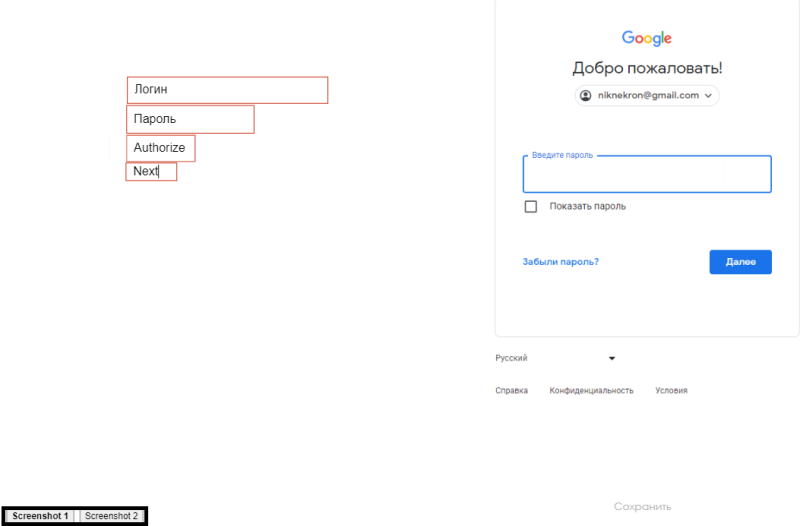Focus the Введите пароль input field
The width and height of the screenshot is (800, 526).
(x=647, y=178)
